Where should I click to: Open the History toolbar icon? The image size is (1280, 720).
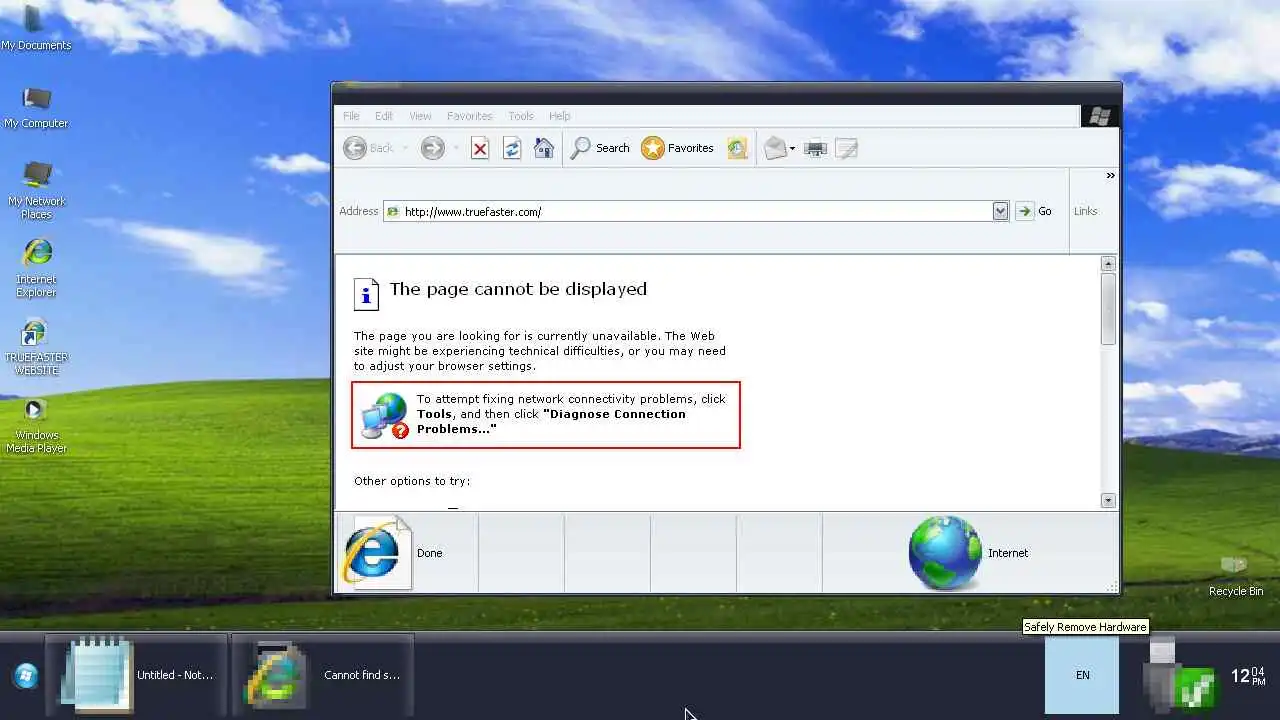coord(737,148)
